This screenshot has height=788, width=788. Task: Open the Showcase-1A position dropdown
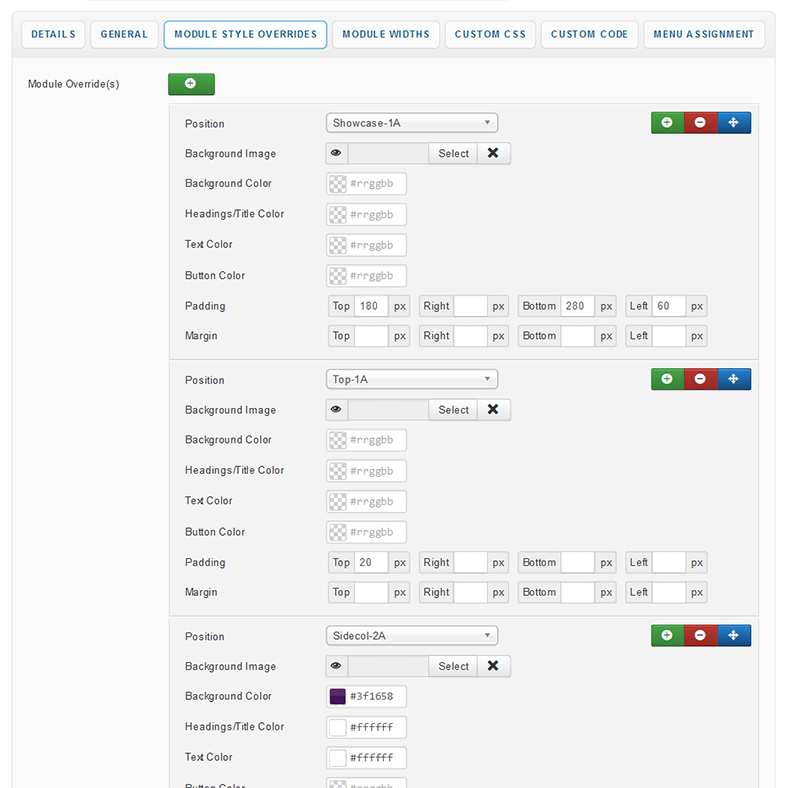pos(411,123)
